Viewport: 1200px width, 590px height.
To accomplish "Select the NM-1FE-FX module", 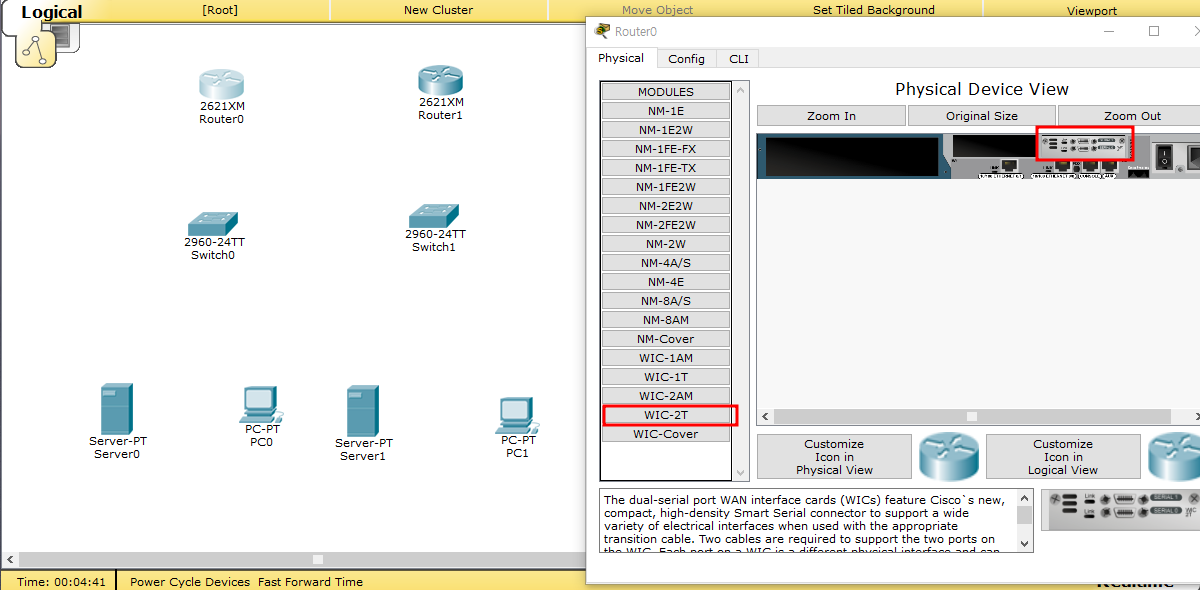I will [x=666, y=149].
